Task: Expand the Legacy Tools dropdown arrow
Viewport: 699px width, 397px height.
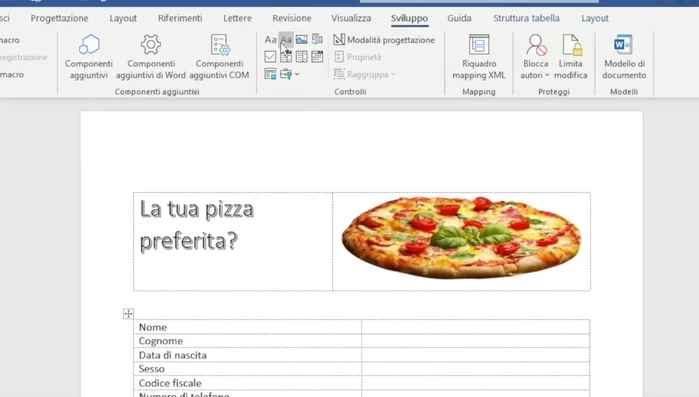Action: 297,74
